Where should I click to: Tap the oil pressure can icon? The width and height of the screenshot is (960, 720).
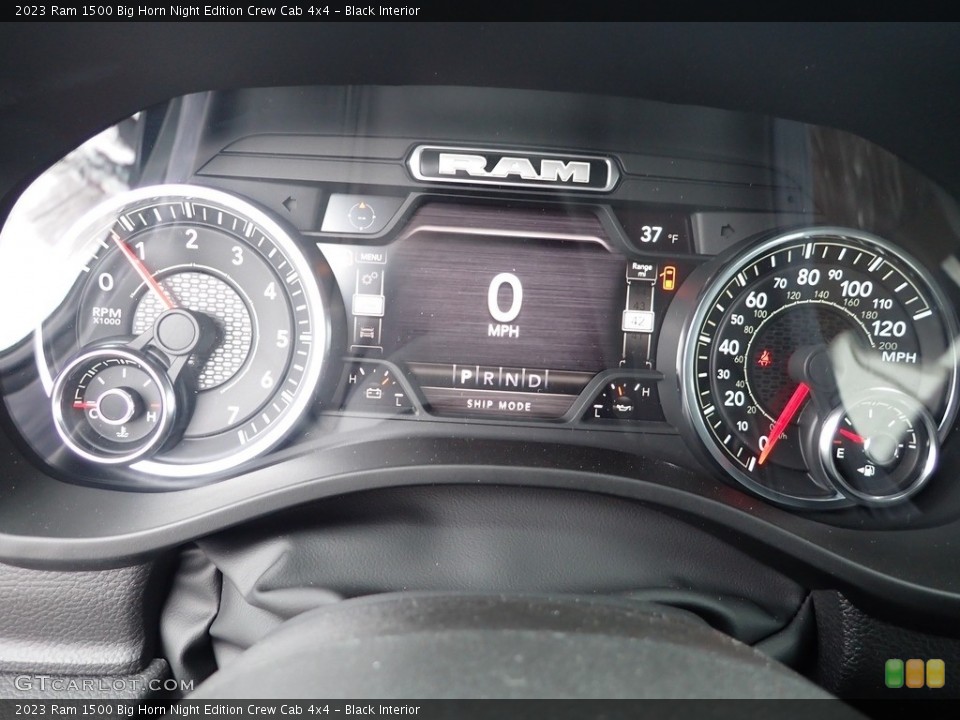[623, 406]
